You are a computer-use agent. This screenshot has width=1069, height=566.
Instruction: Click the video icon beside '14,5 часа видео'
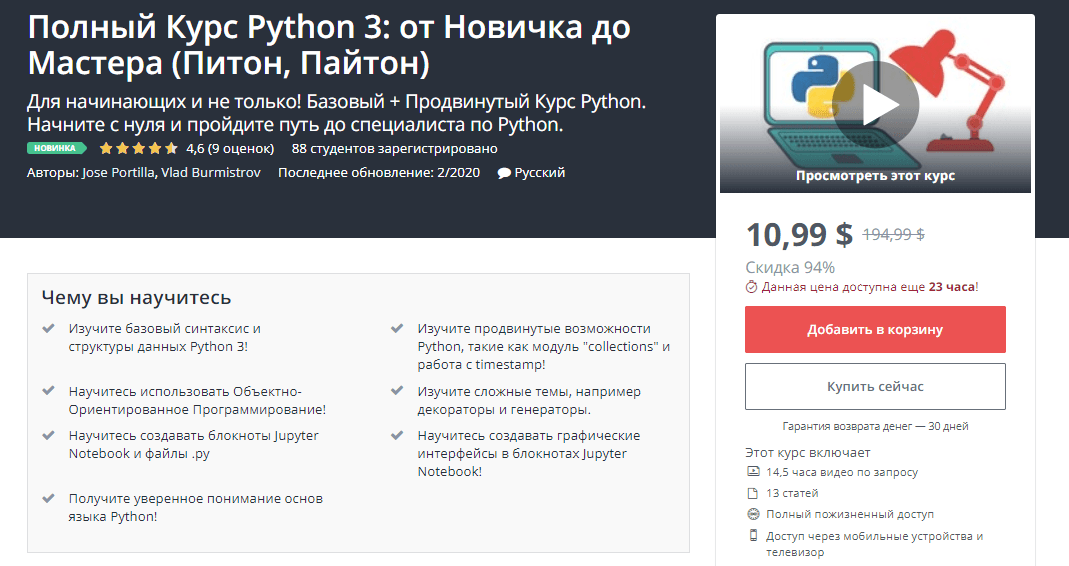pyautogui.click(x=753, y=471)
